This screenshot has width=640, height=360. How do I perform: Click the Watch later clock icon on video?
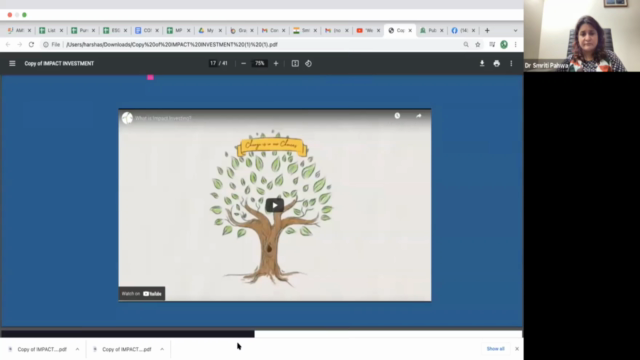coord(397,116)
